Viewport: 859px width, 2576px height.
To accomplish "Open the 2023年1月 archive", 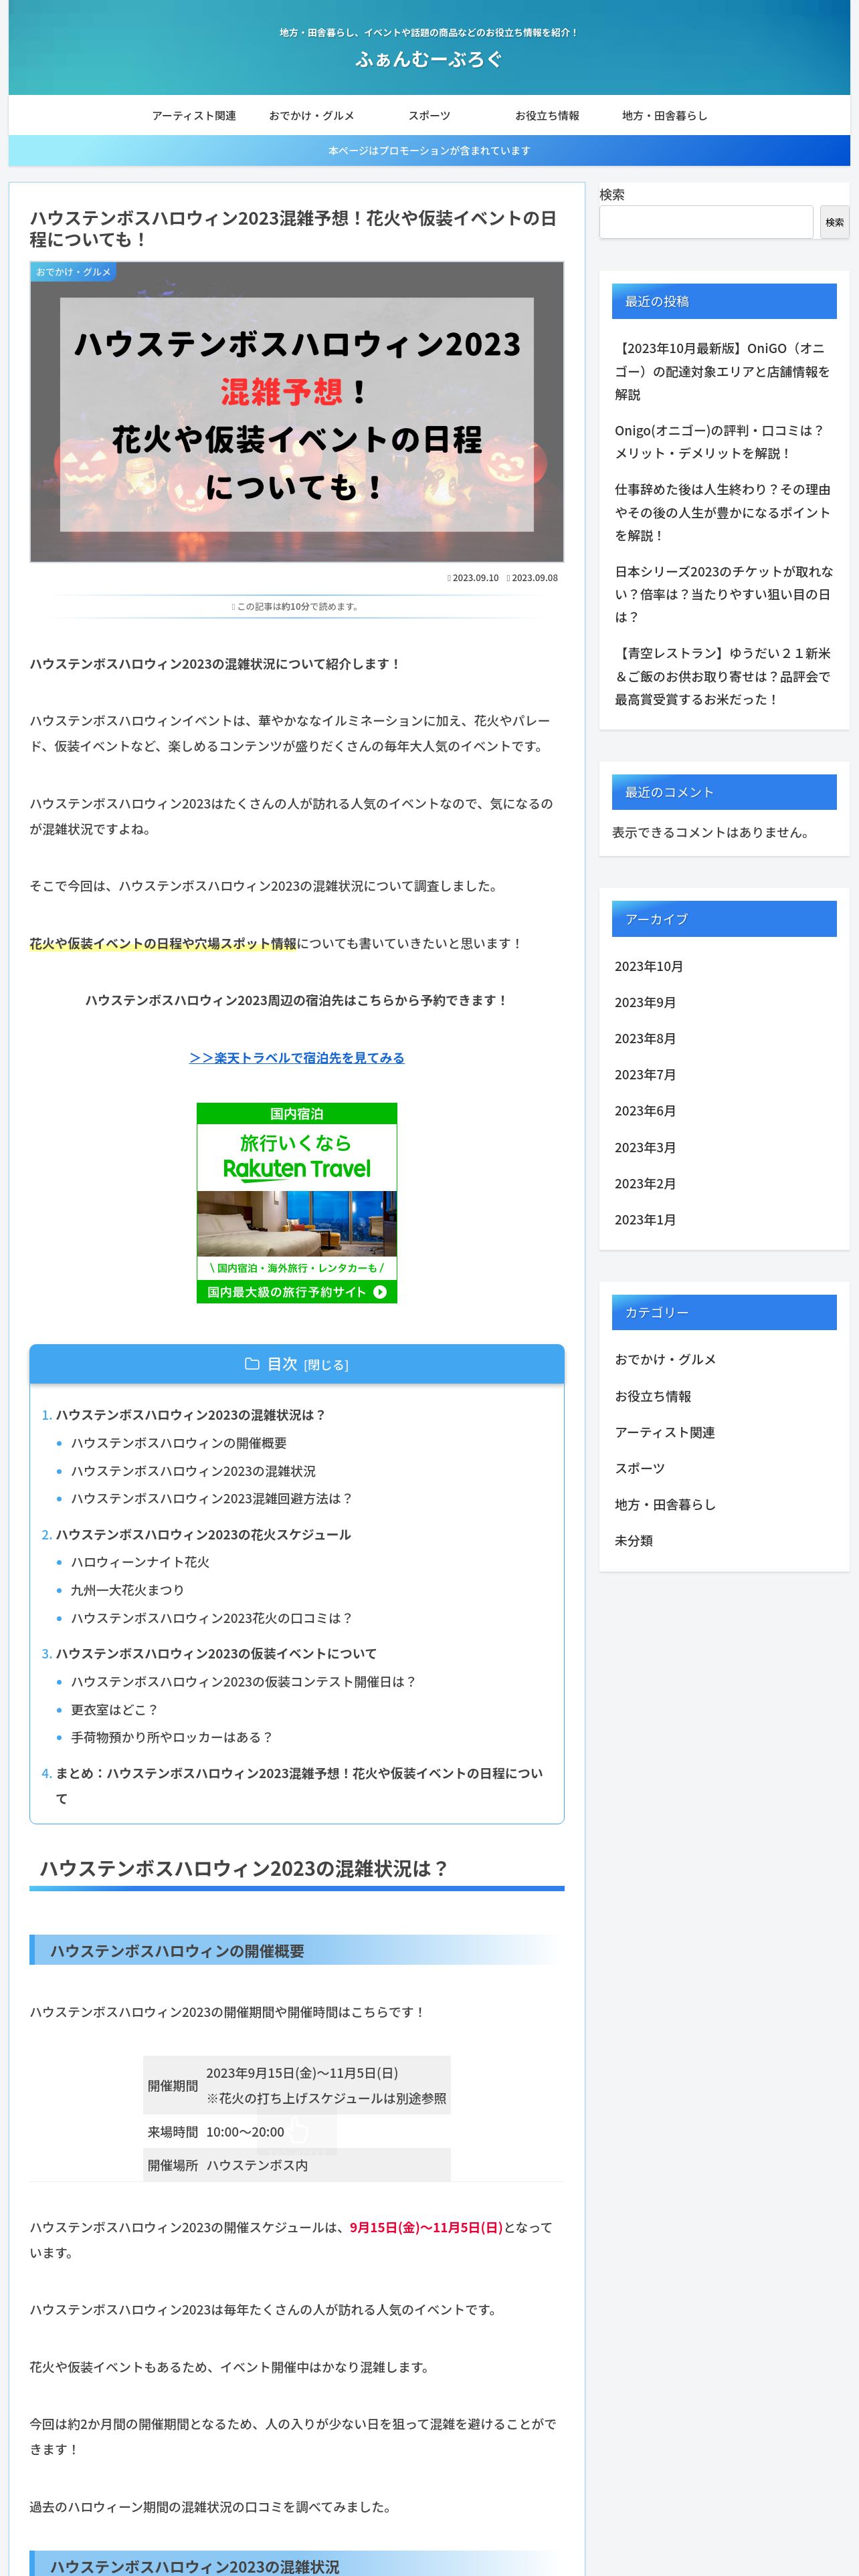I will point(645,1219).
